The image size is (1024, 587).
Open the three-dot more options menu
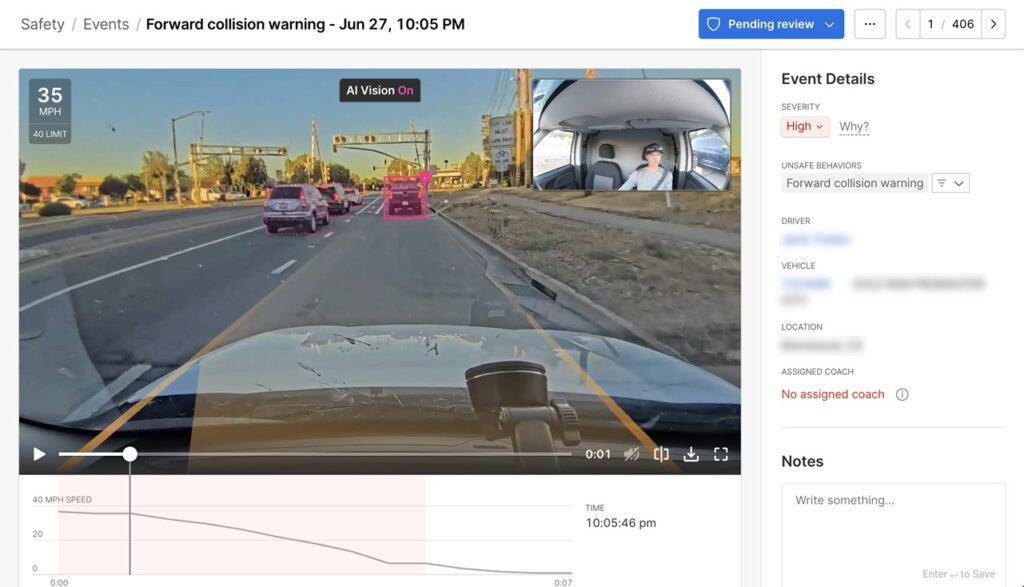(x=869, y=24)
